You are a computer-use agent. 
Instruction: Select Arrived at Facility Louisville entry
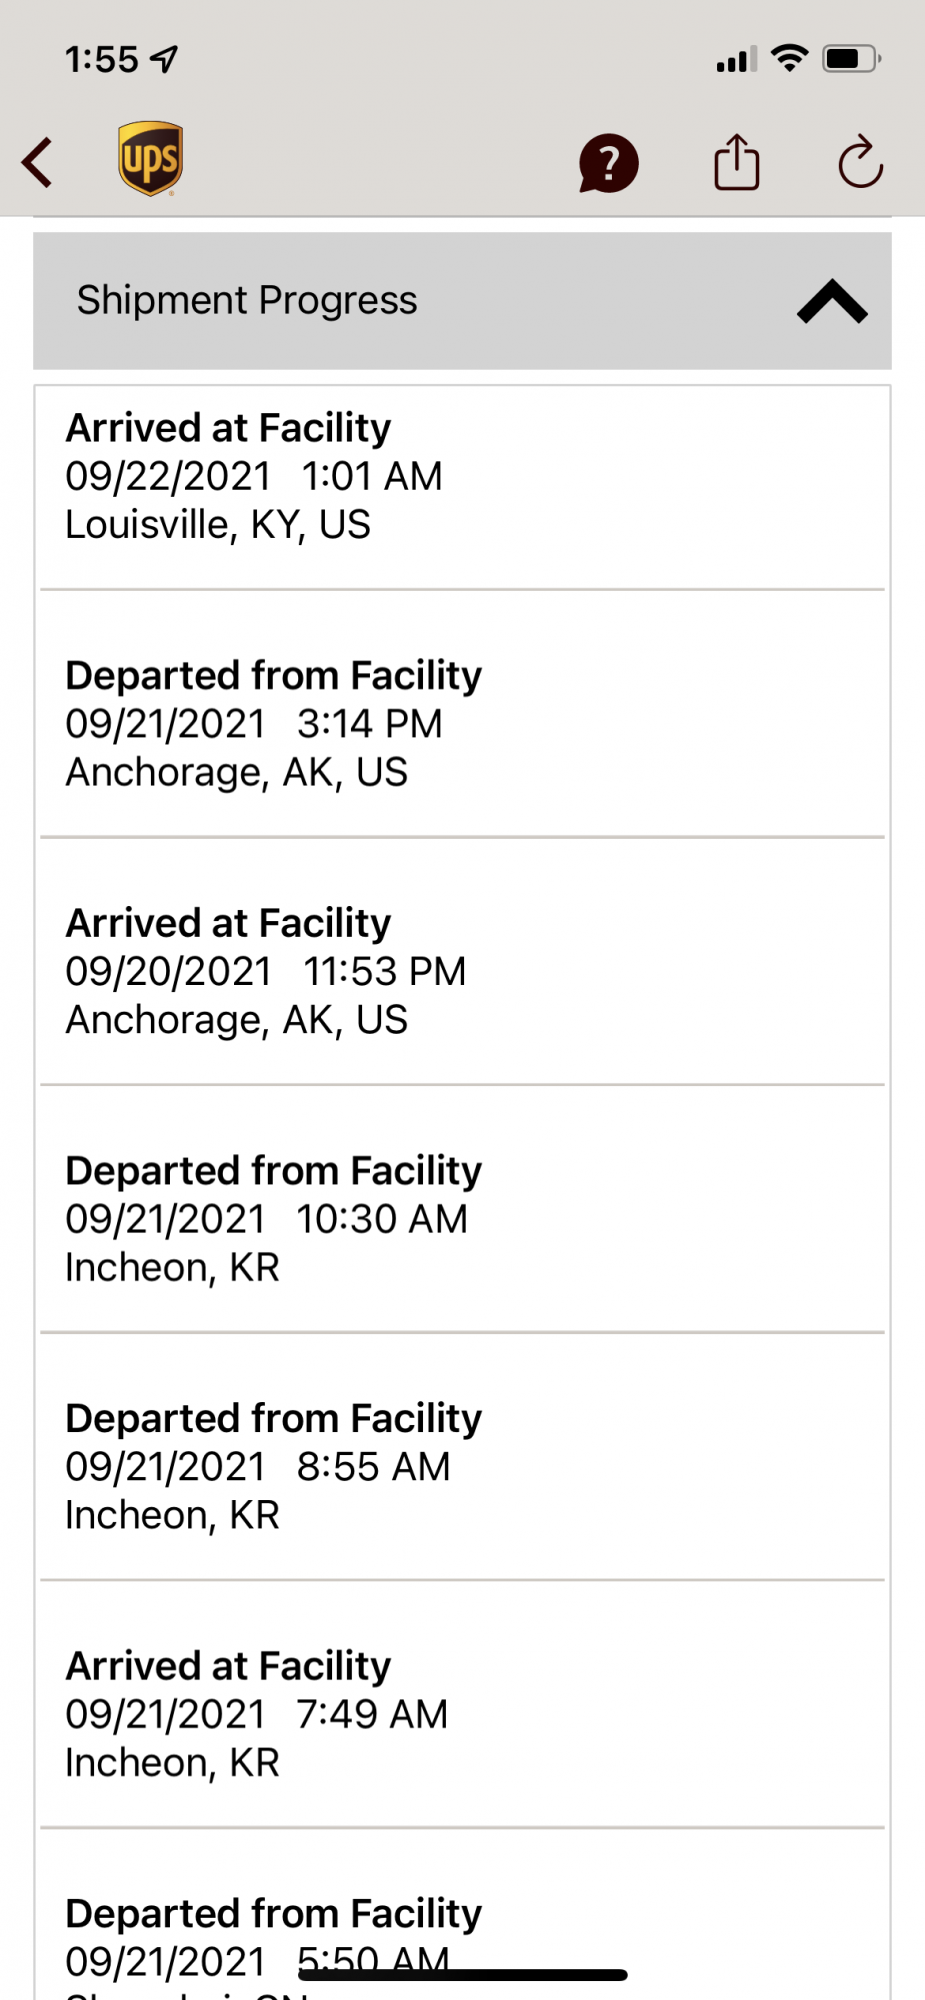(x=462, y=487)
